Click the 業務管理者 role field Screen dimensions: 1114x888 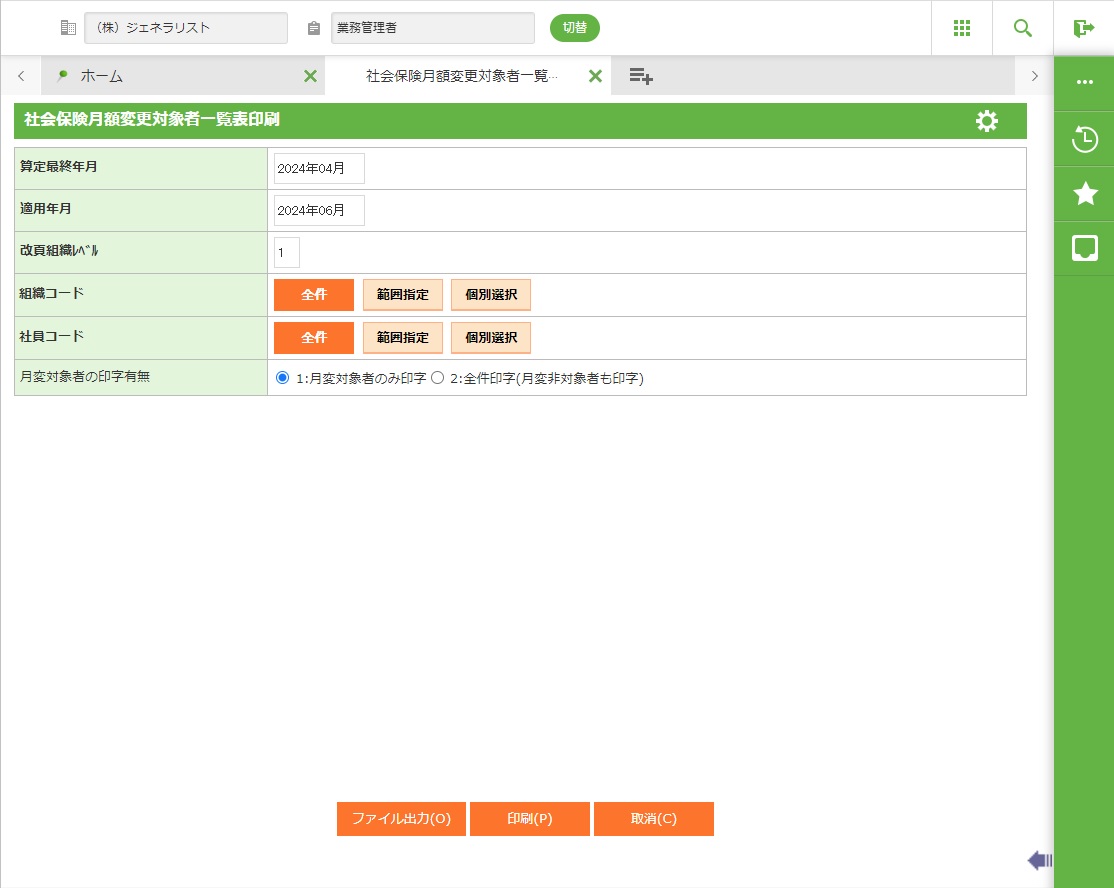[x=433, y=28]
